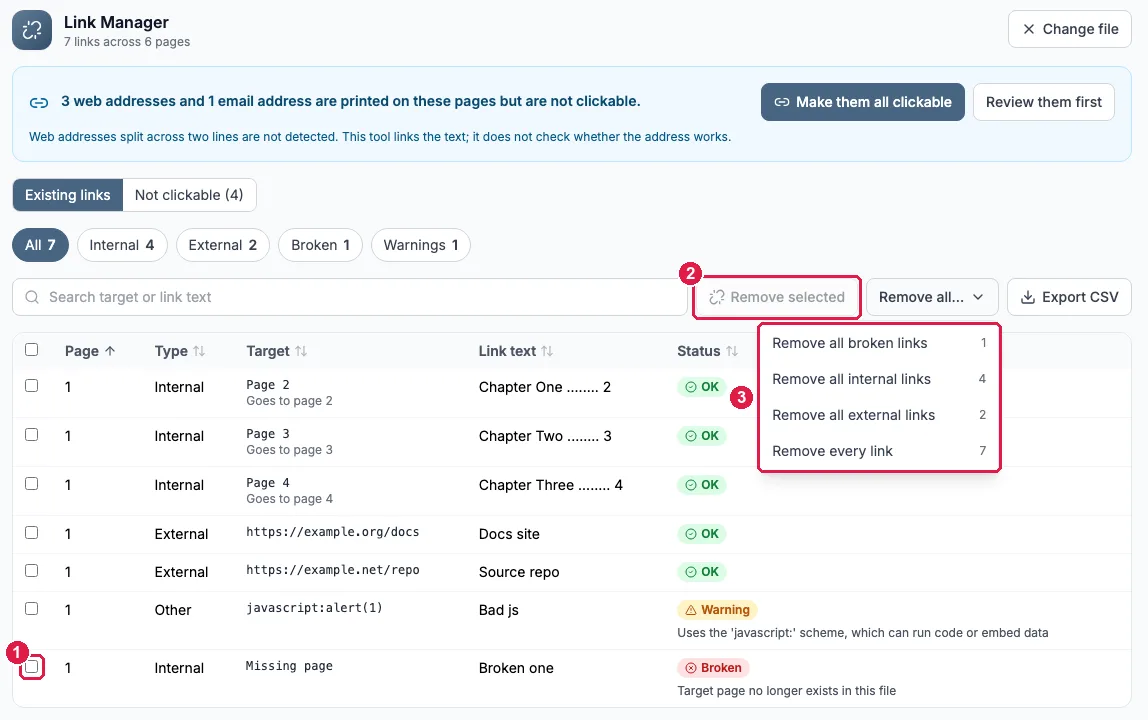Choose Remove all broken links
This screenshot has height=720, width=1148.
click(x=879, y=344)
